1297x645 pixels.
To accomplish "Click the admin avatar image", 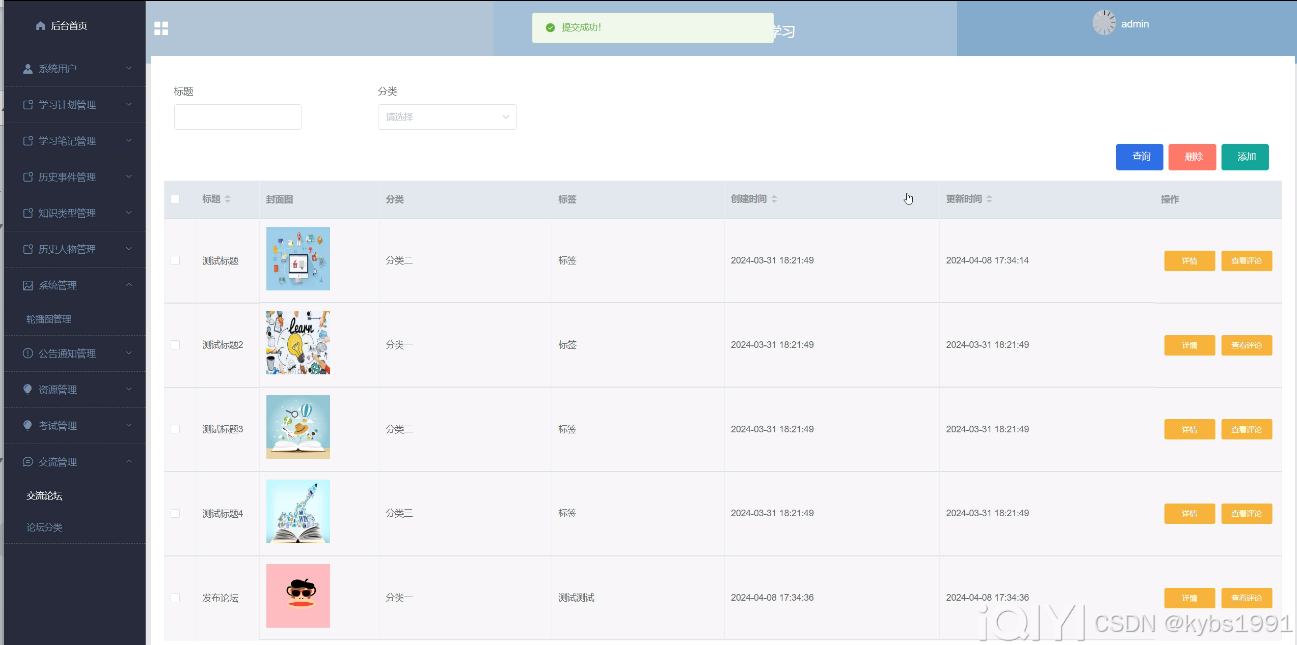I will click(x=1104, y=23).
